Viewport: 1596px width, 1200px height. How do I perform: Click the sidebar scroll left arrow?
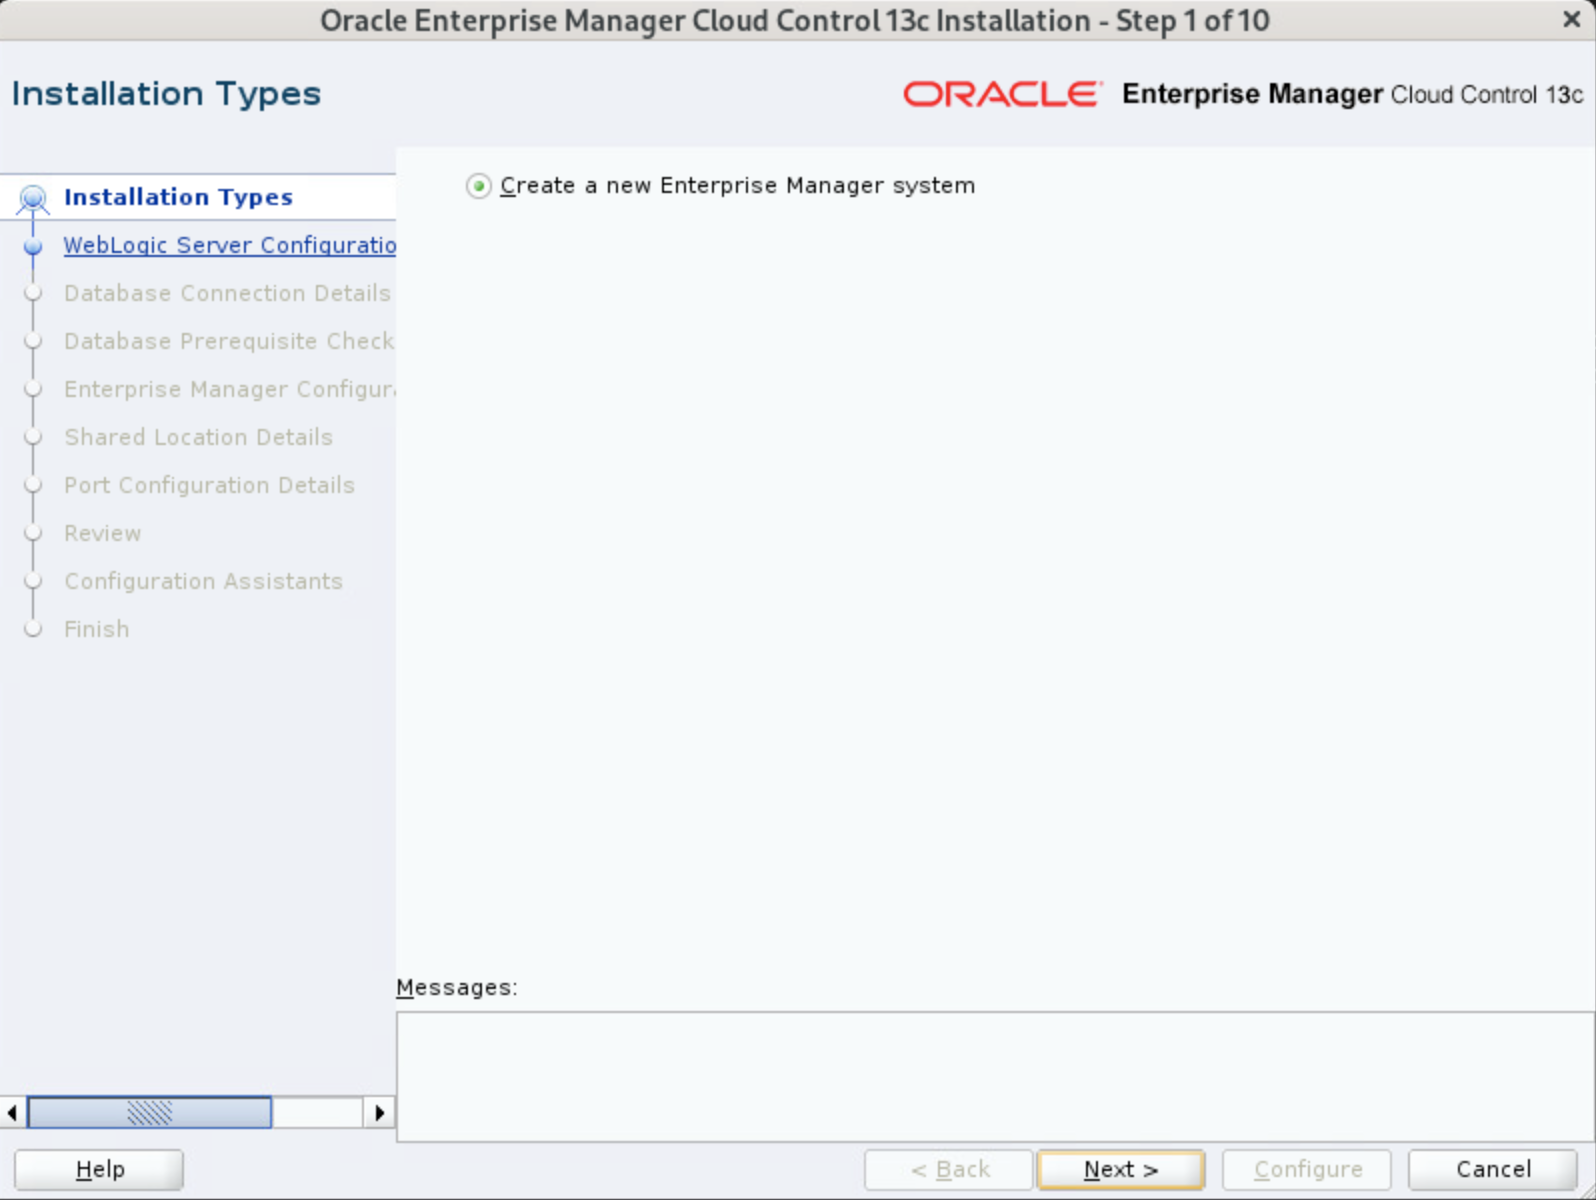pos(12,1112)
